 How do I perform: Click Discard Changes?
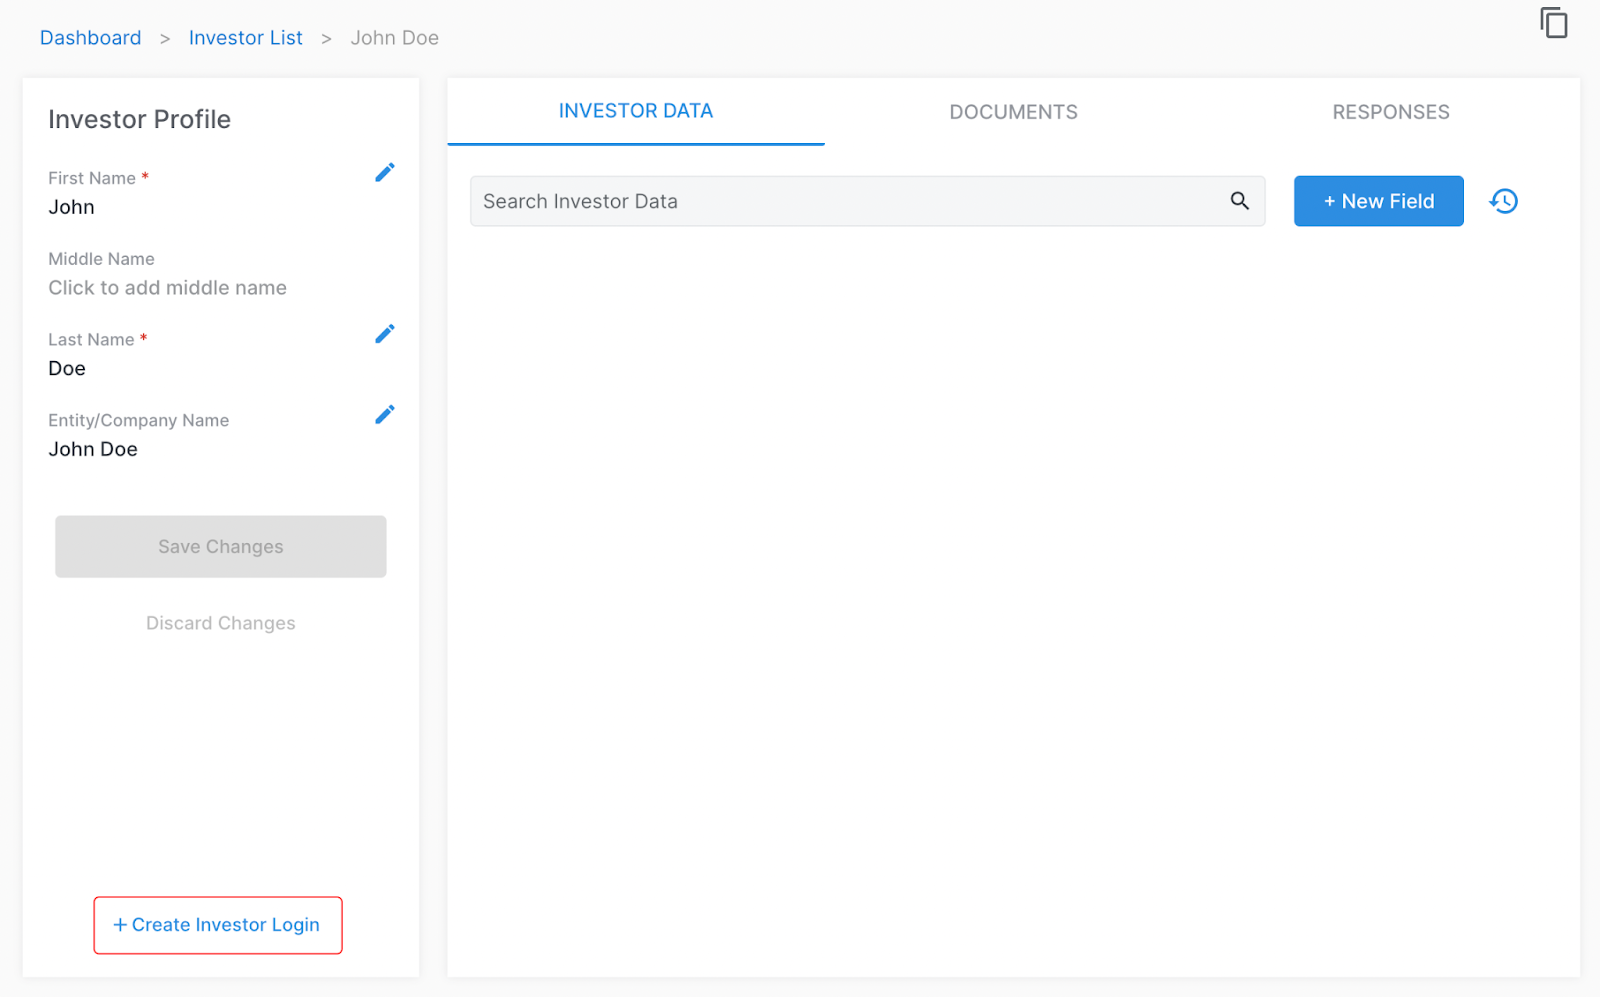221,623
